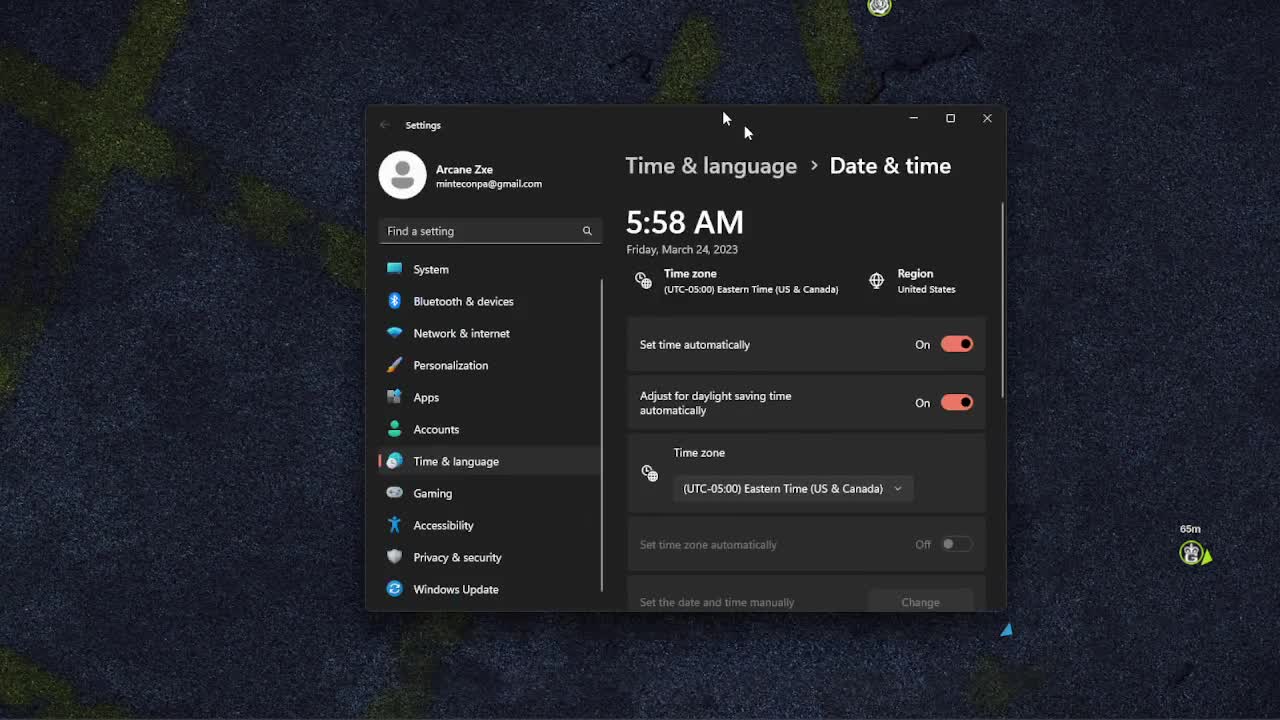Open the Eastern Time zone dropdown
1280x720 pixels.
click(792, 489)
